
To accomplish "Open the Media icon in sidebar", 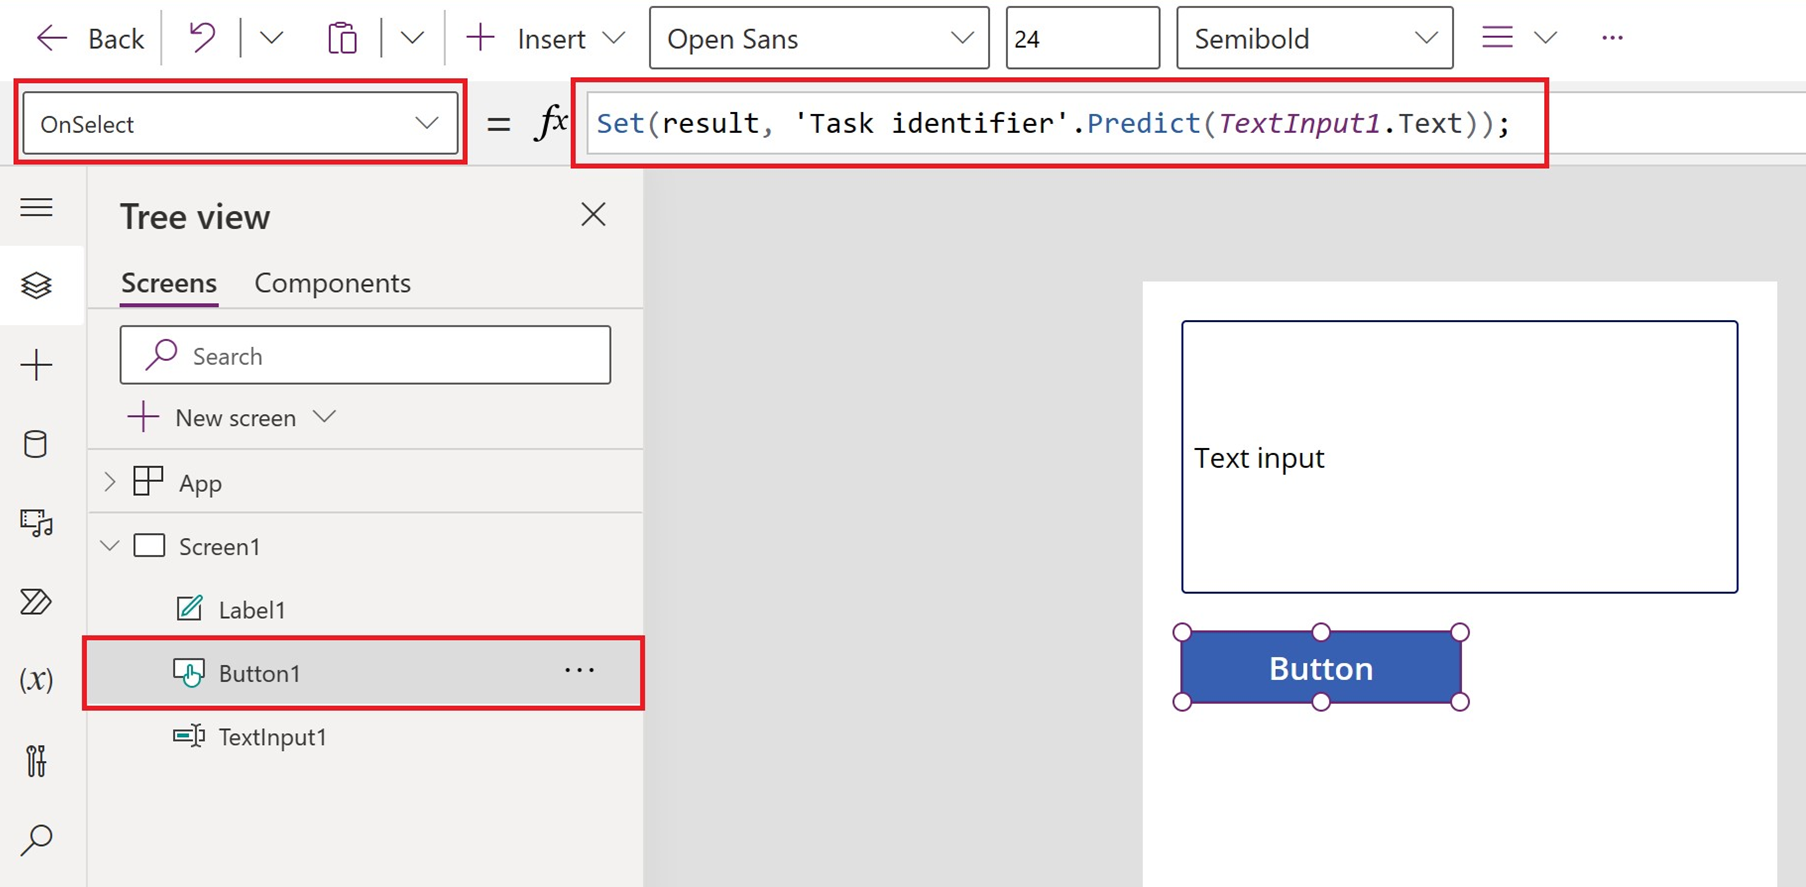I will (x=37, y=522).
